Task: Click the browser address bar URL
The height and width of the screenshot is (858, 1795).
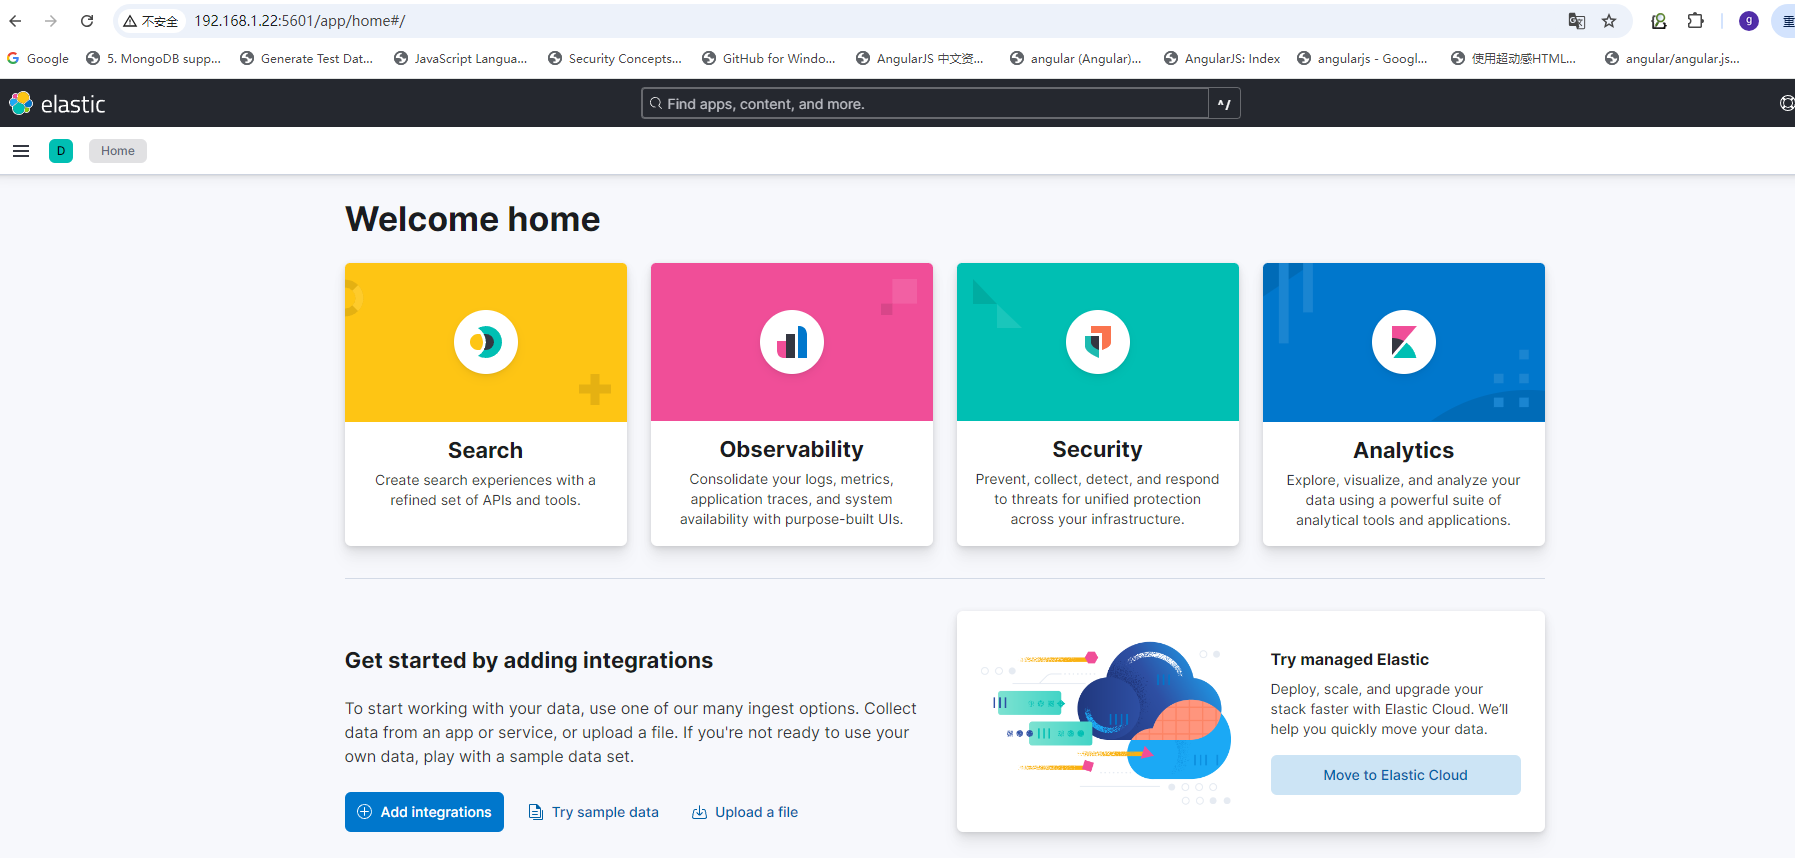Action: point(300,21)
